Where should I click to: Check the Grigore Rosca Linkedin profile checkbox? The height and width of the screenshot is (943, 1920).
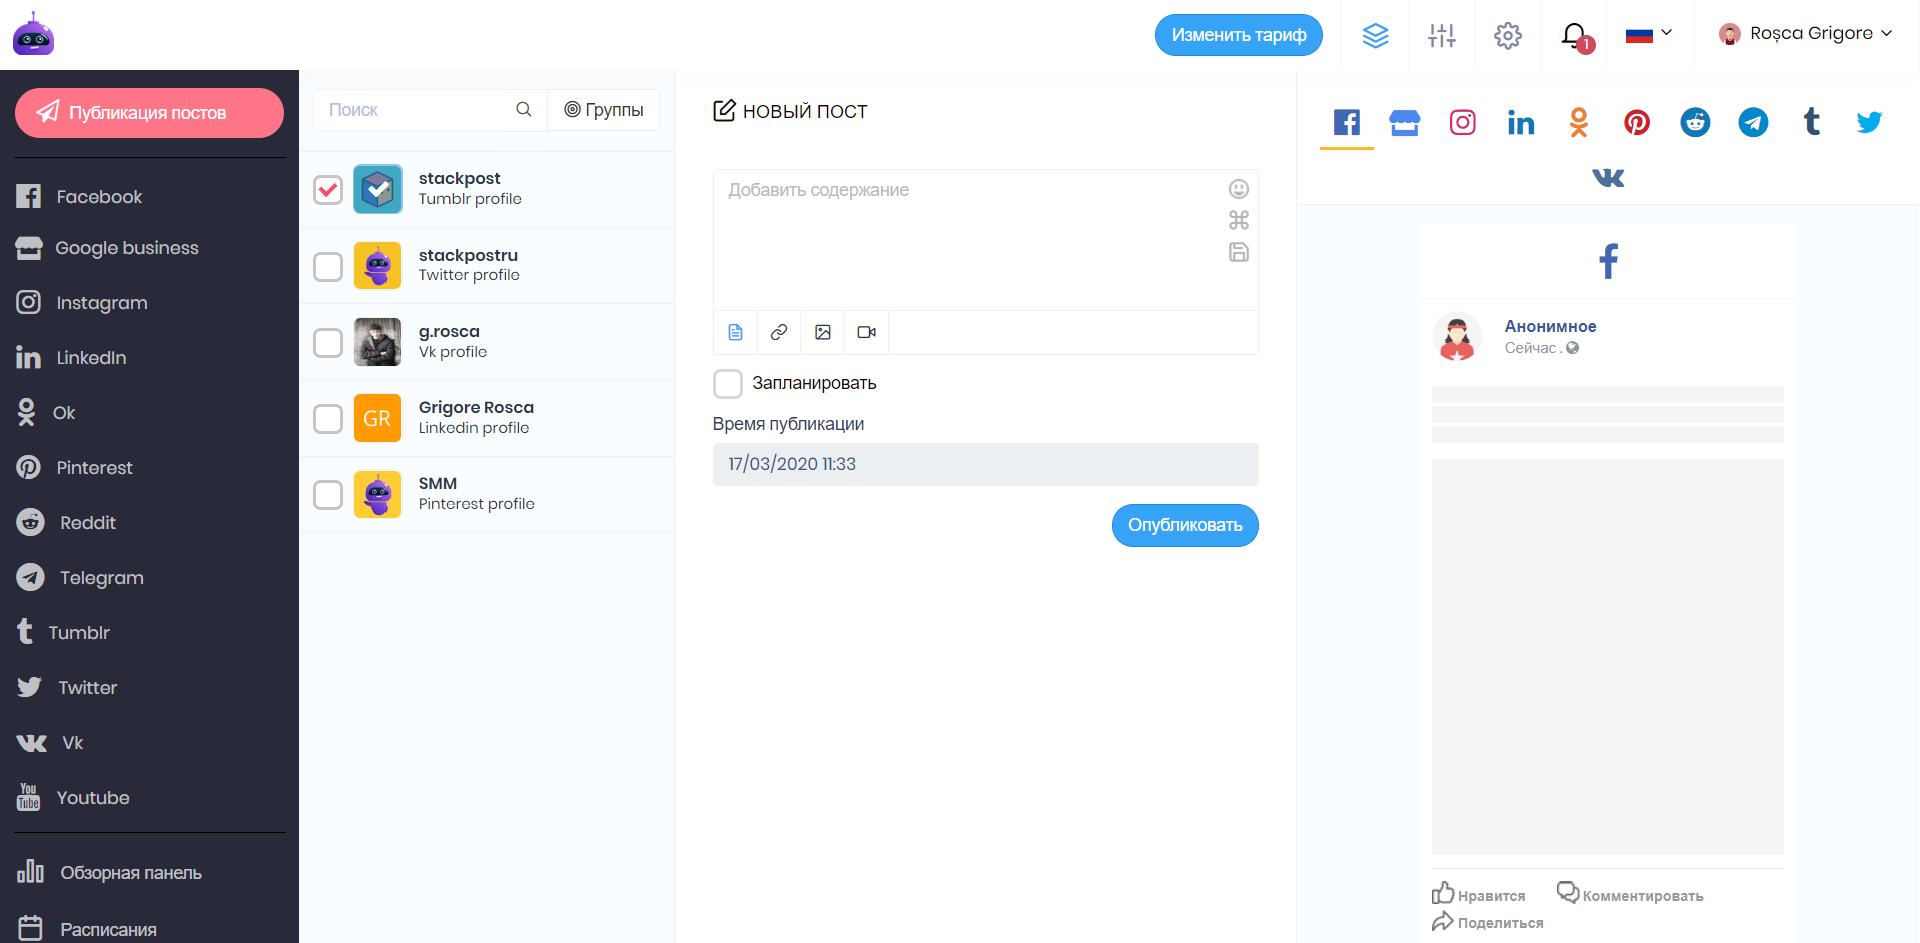(x=328, y=419)
